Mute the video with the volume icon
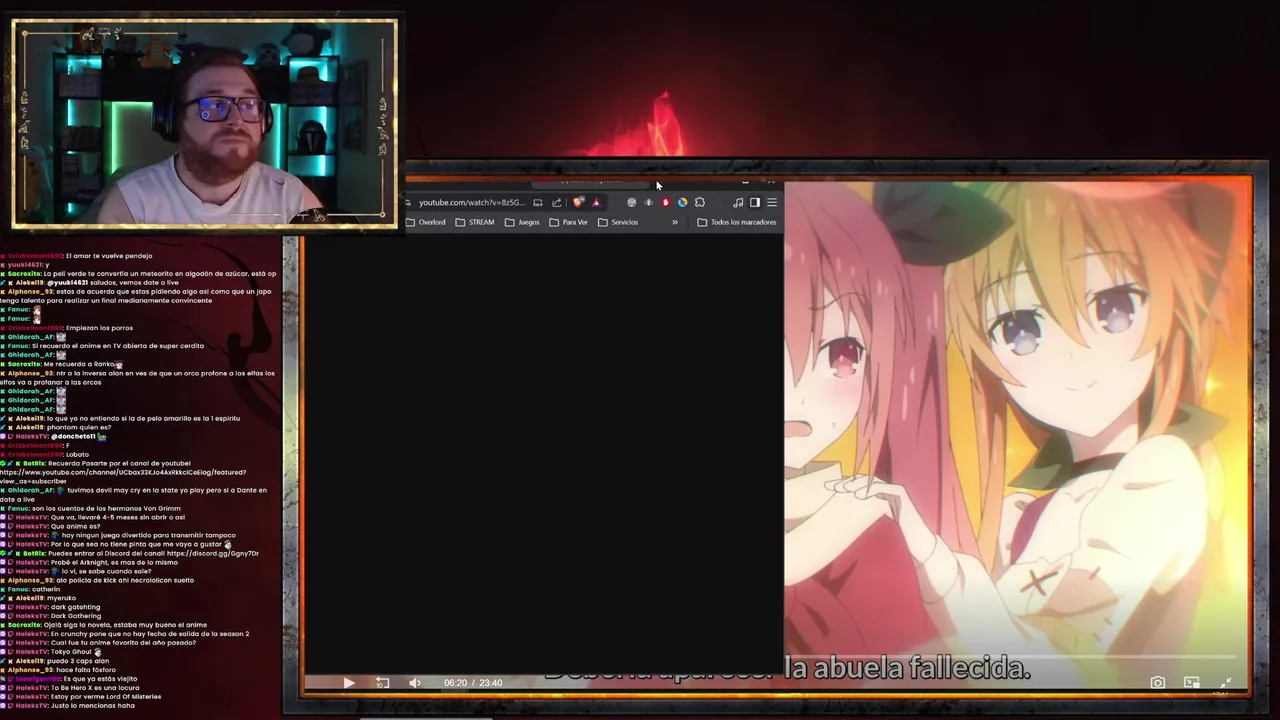The height and width of the screenshot is (720, 1280). (x=415, y=683)
